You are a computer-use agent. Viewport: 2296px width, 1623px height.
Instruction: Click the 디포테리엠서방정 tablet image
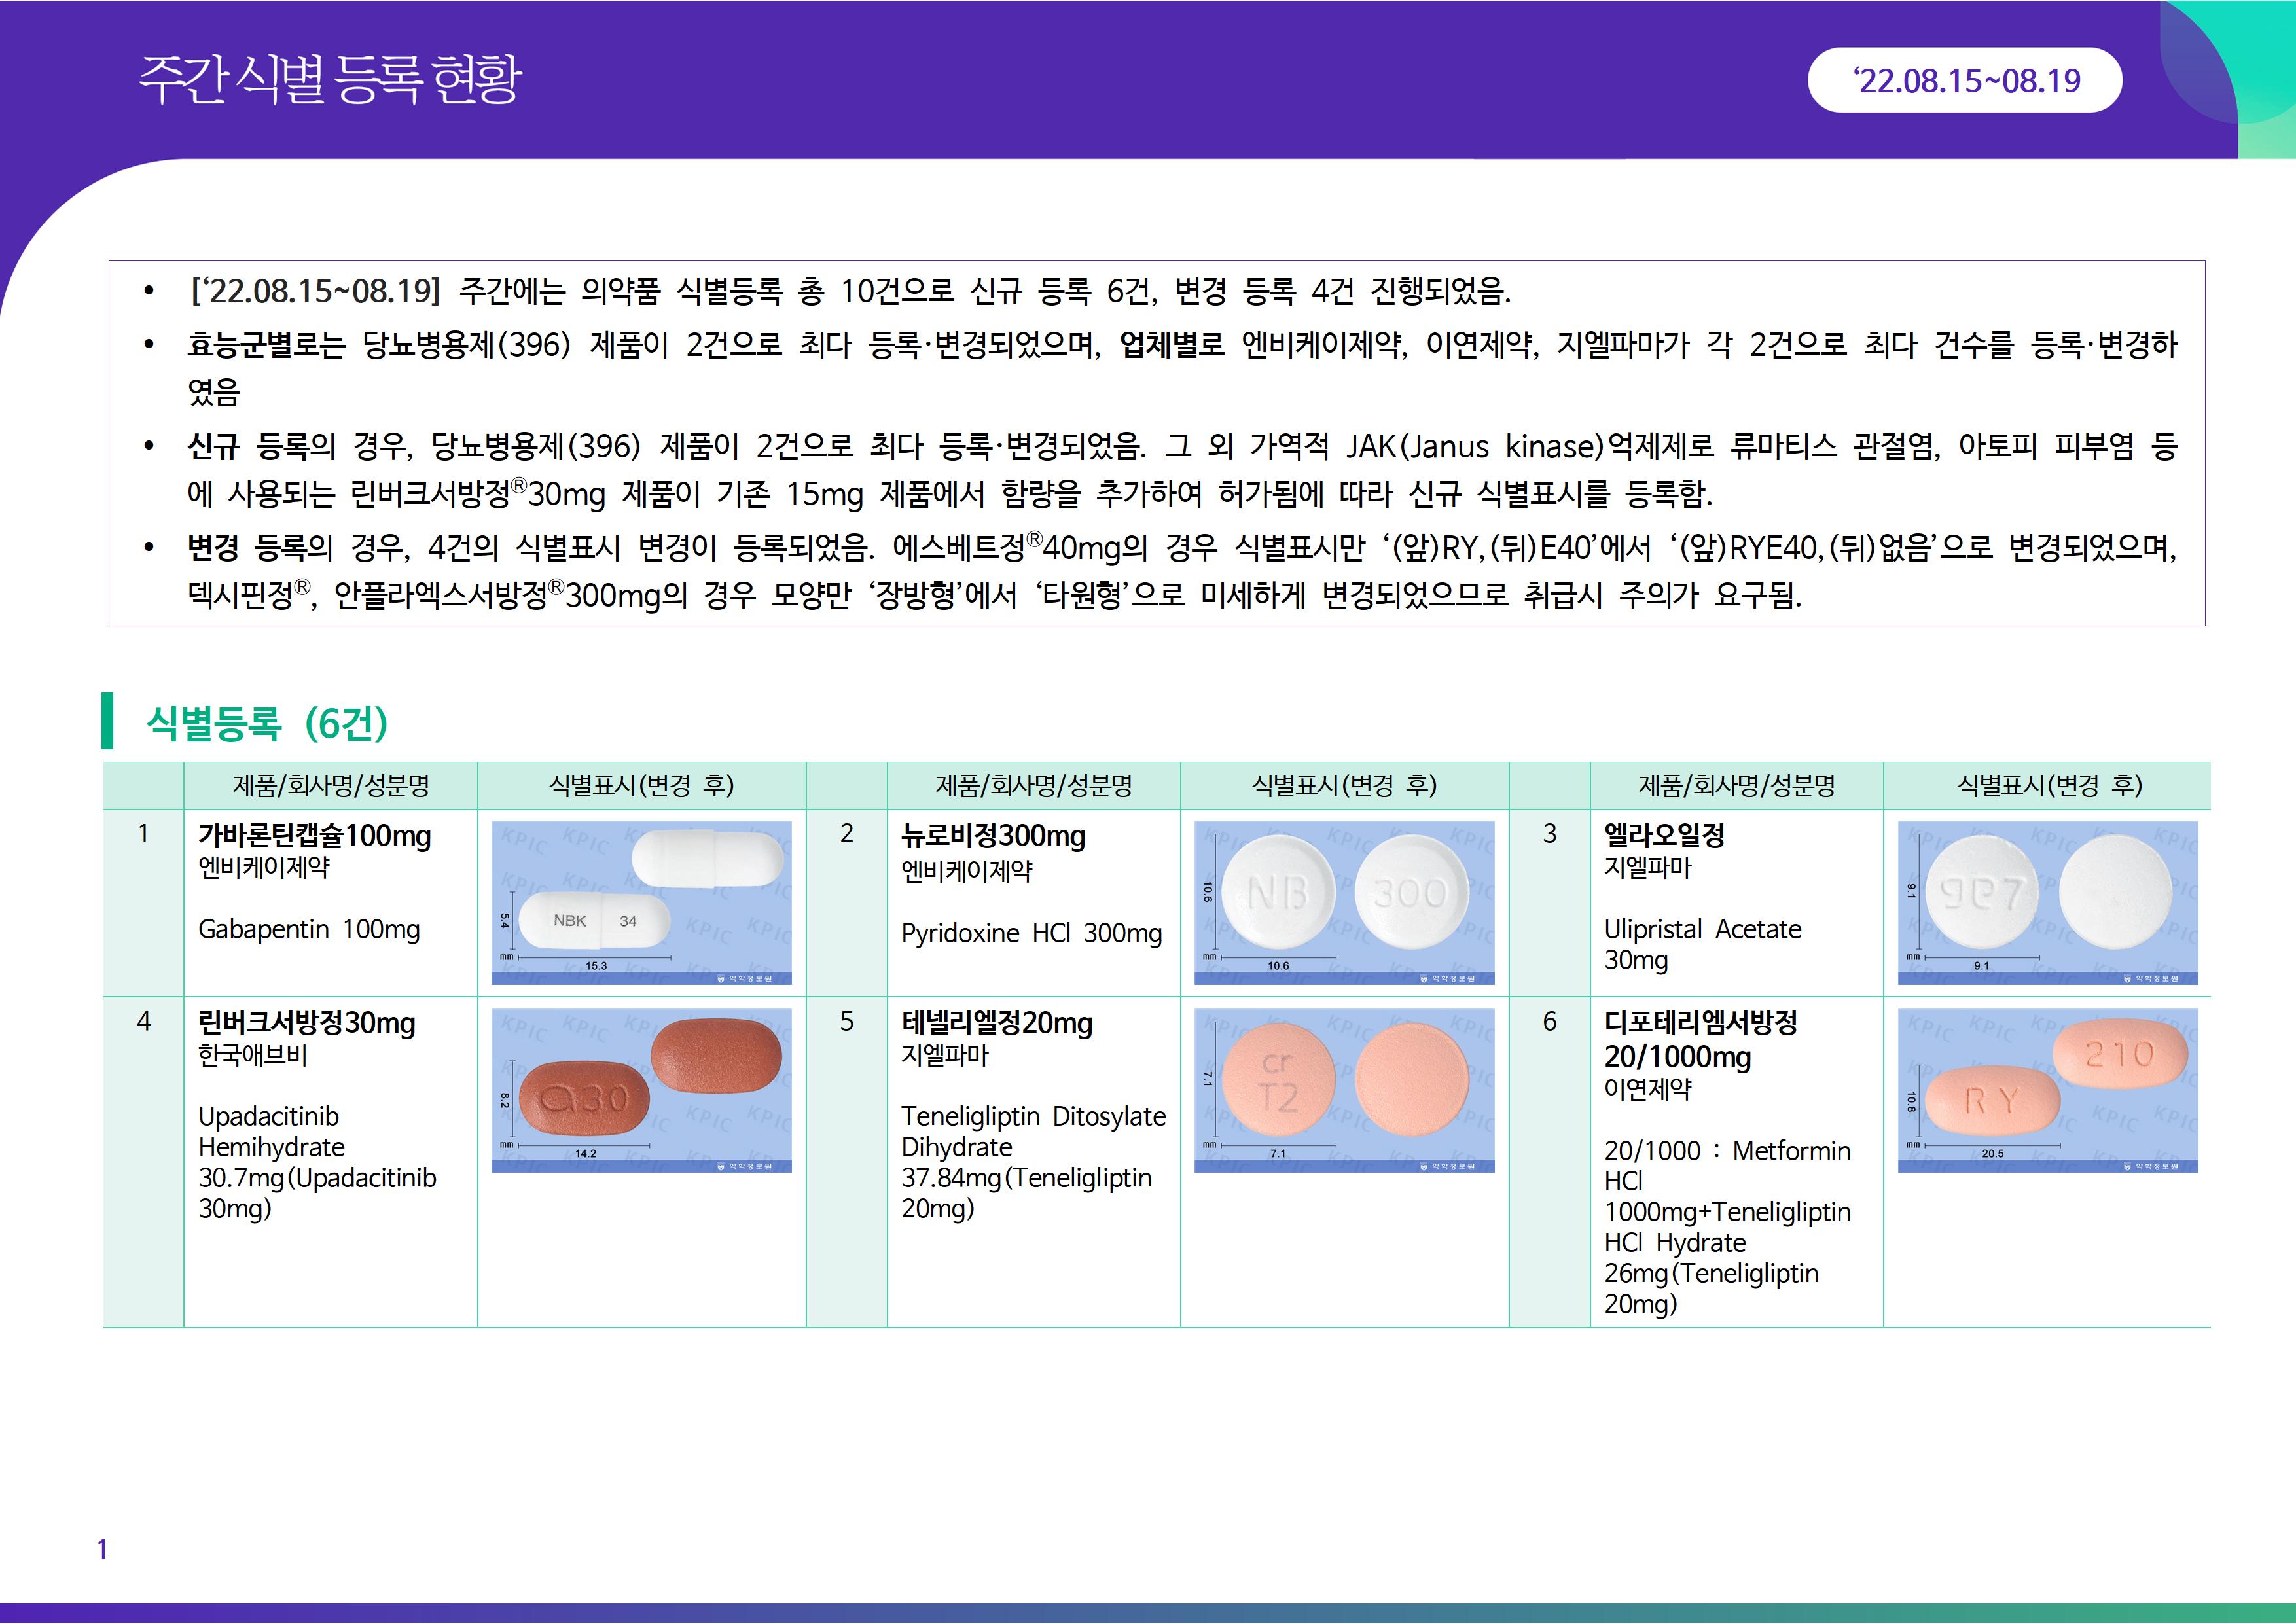pyautogui.click(x=2047, y=1090)
